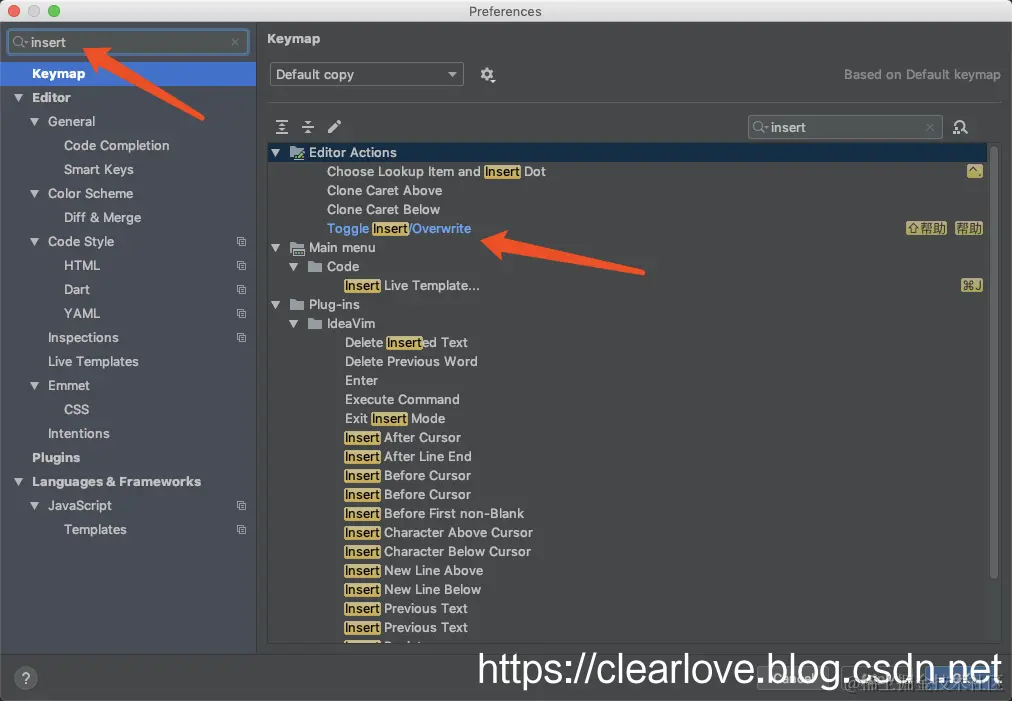
Task: Clear the left sidebar search field
Action: pyautogui.click(x=235, y=43)
